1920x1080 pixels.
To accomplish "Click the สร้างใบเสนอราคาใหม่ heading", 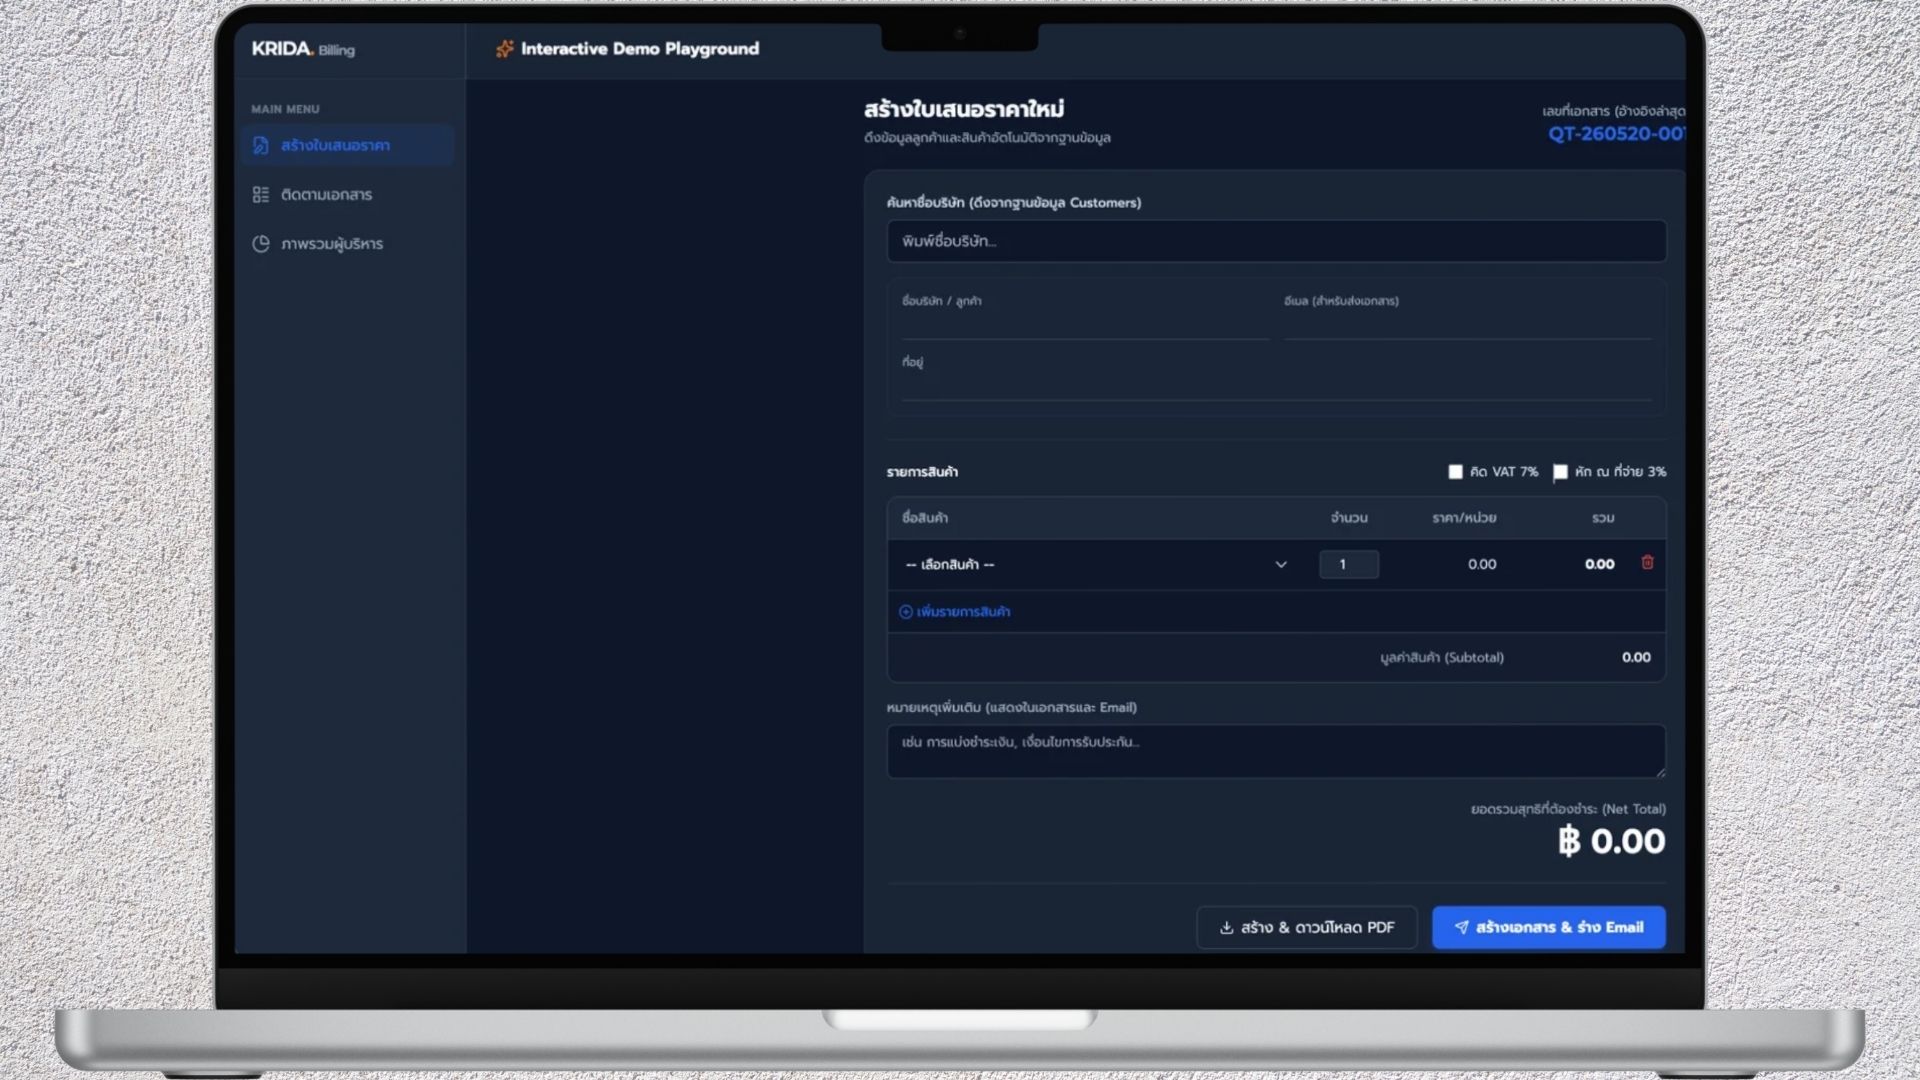I will (x=964, y=109).
